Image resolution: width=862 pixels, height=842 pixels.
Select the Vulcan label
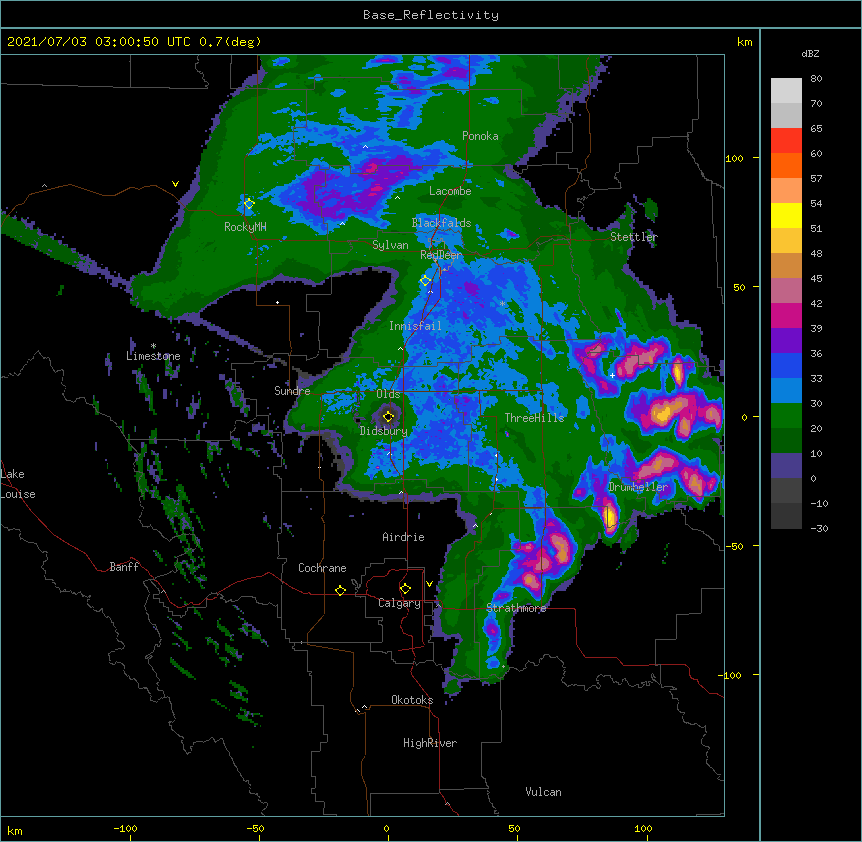[x=543, y=792]
